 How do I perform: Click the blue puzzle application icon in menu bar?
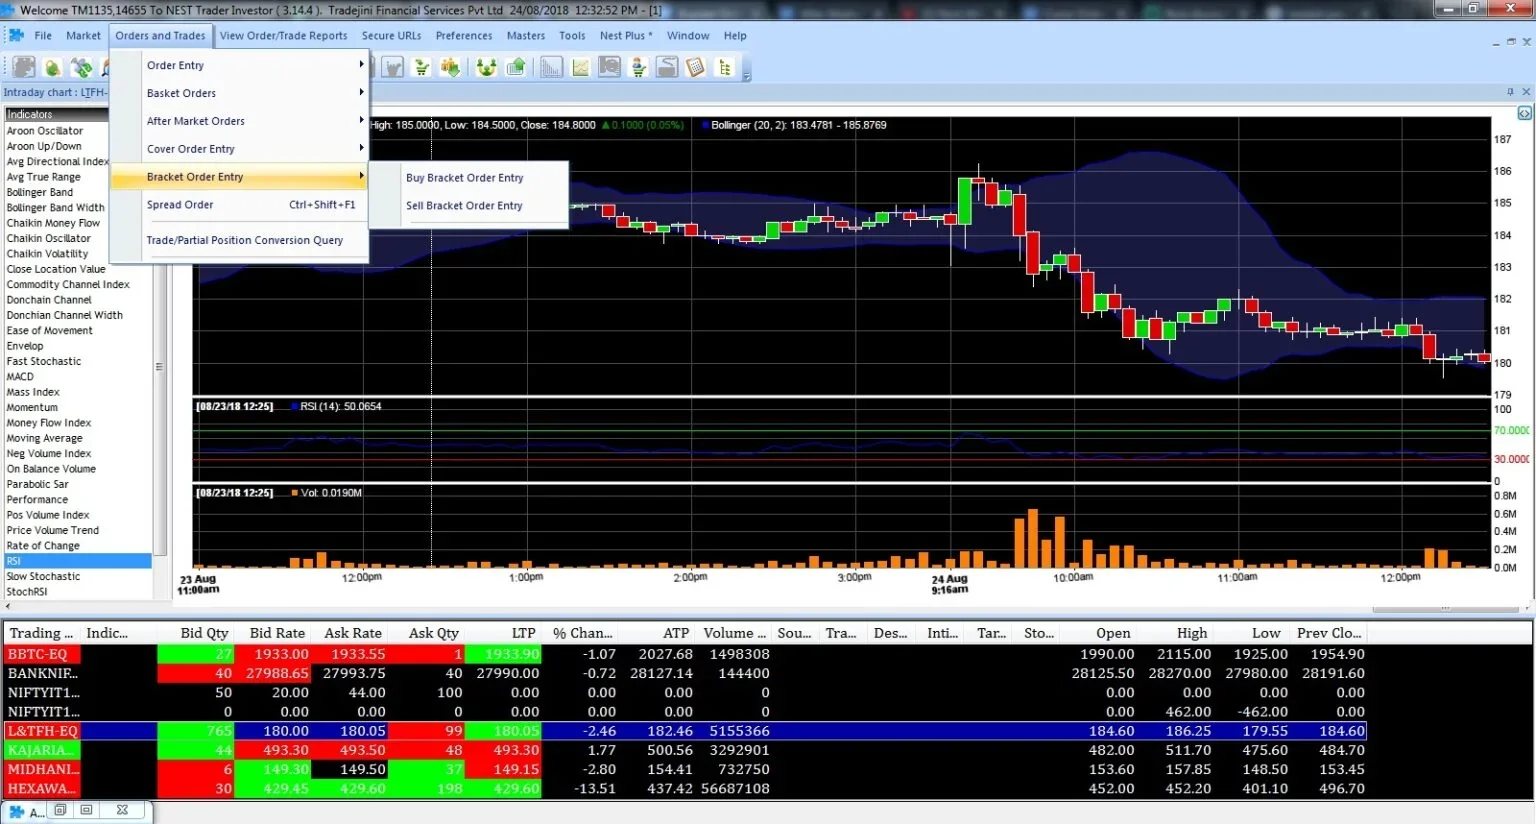pos(16,35)
